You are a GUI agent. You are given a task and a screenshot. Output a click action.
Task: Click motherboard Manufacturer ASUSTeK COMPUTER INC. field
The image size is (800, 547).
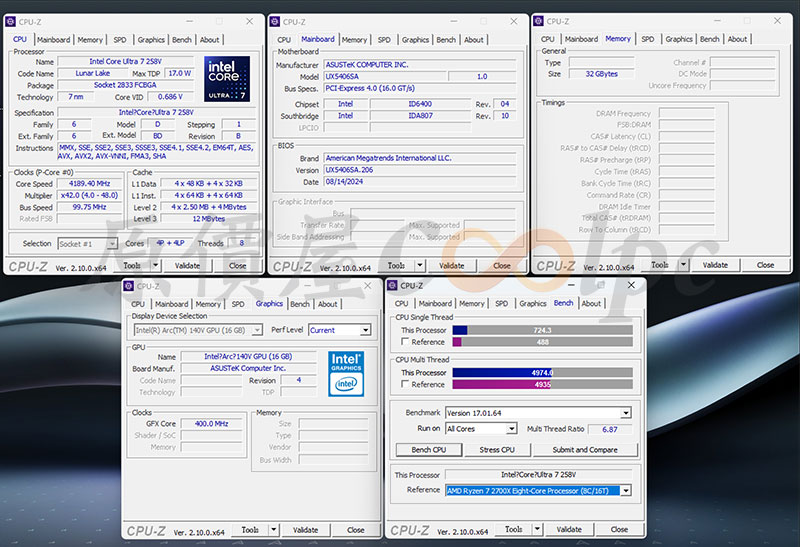420,65
